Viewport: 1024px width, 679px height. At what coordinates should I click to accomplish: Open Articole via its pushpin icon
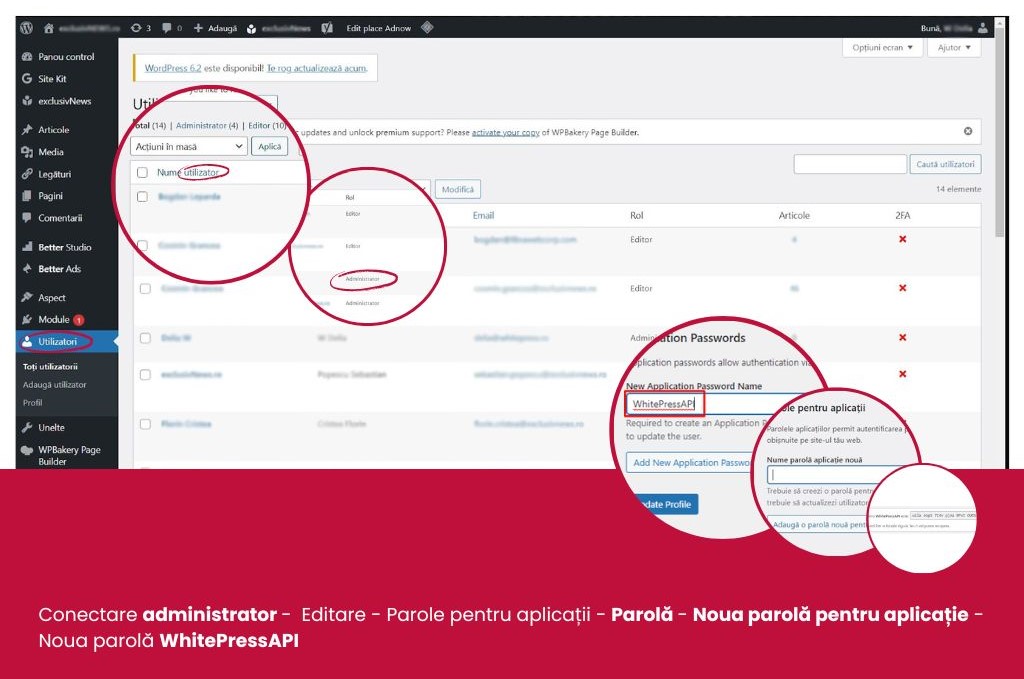(27, 129)
